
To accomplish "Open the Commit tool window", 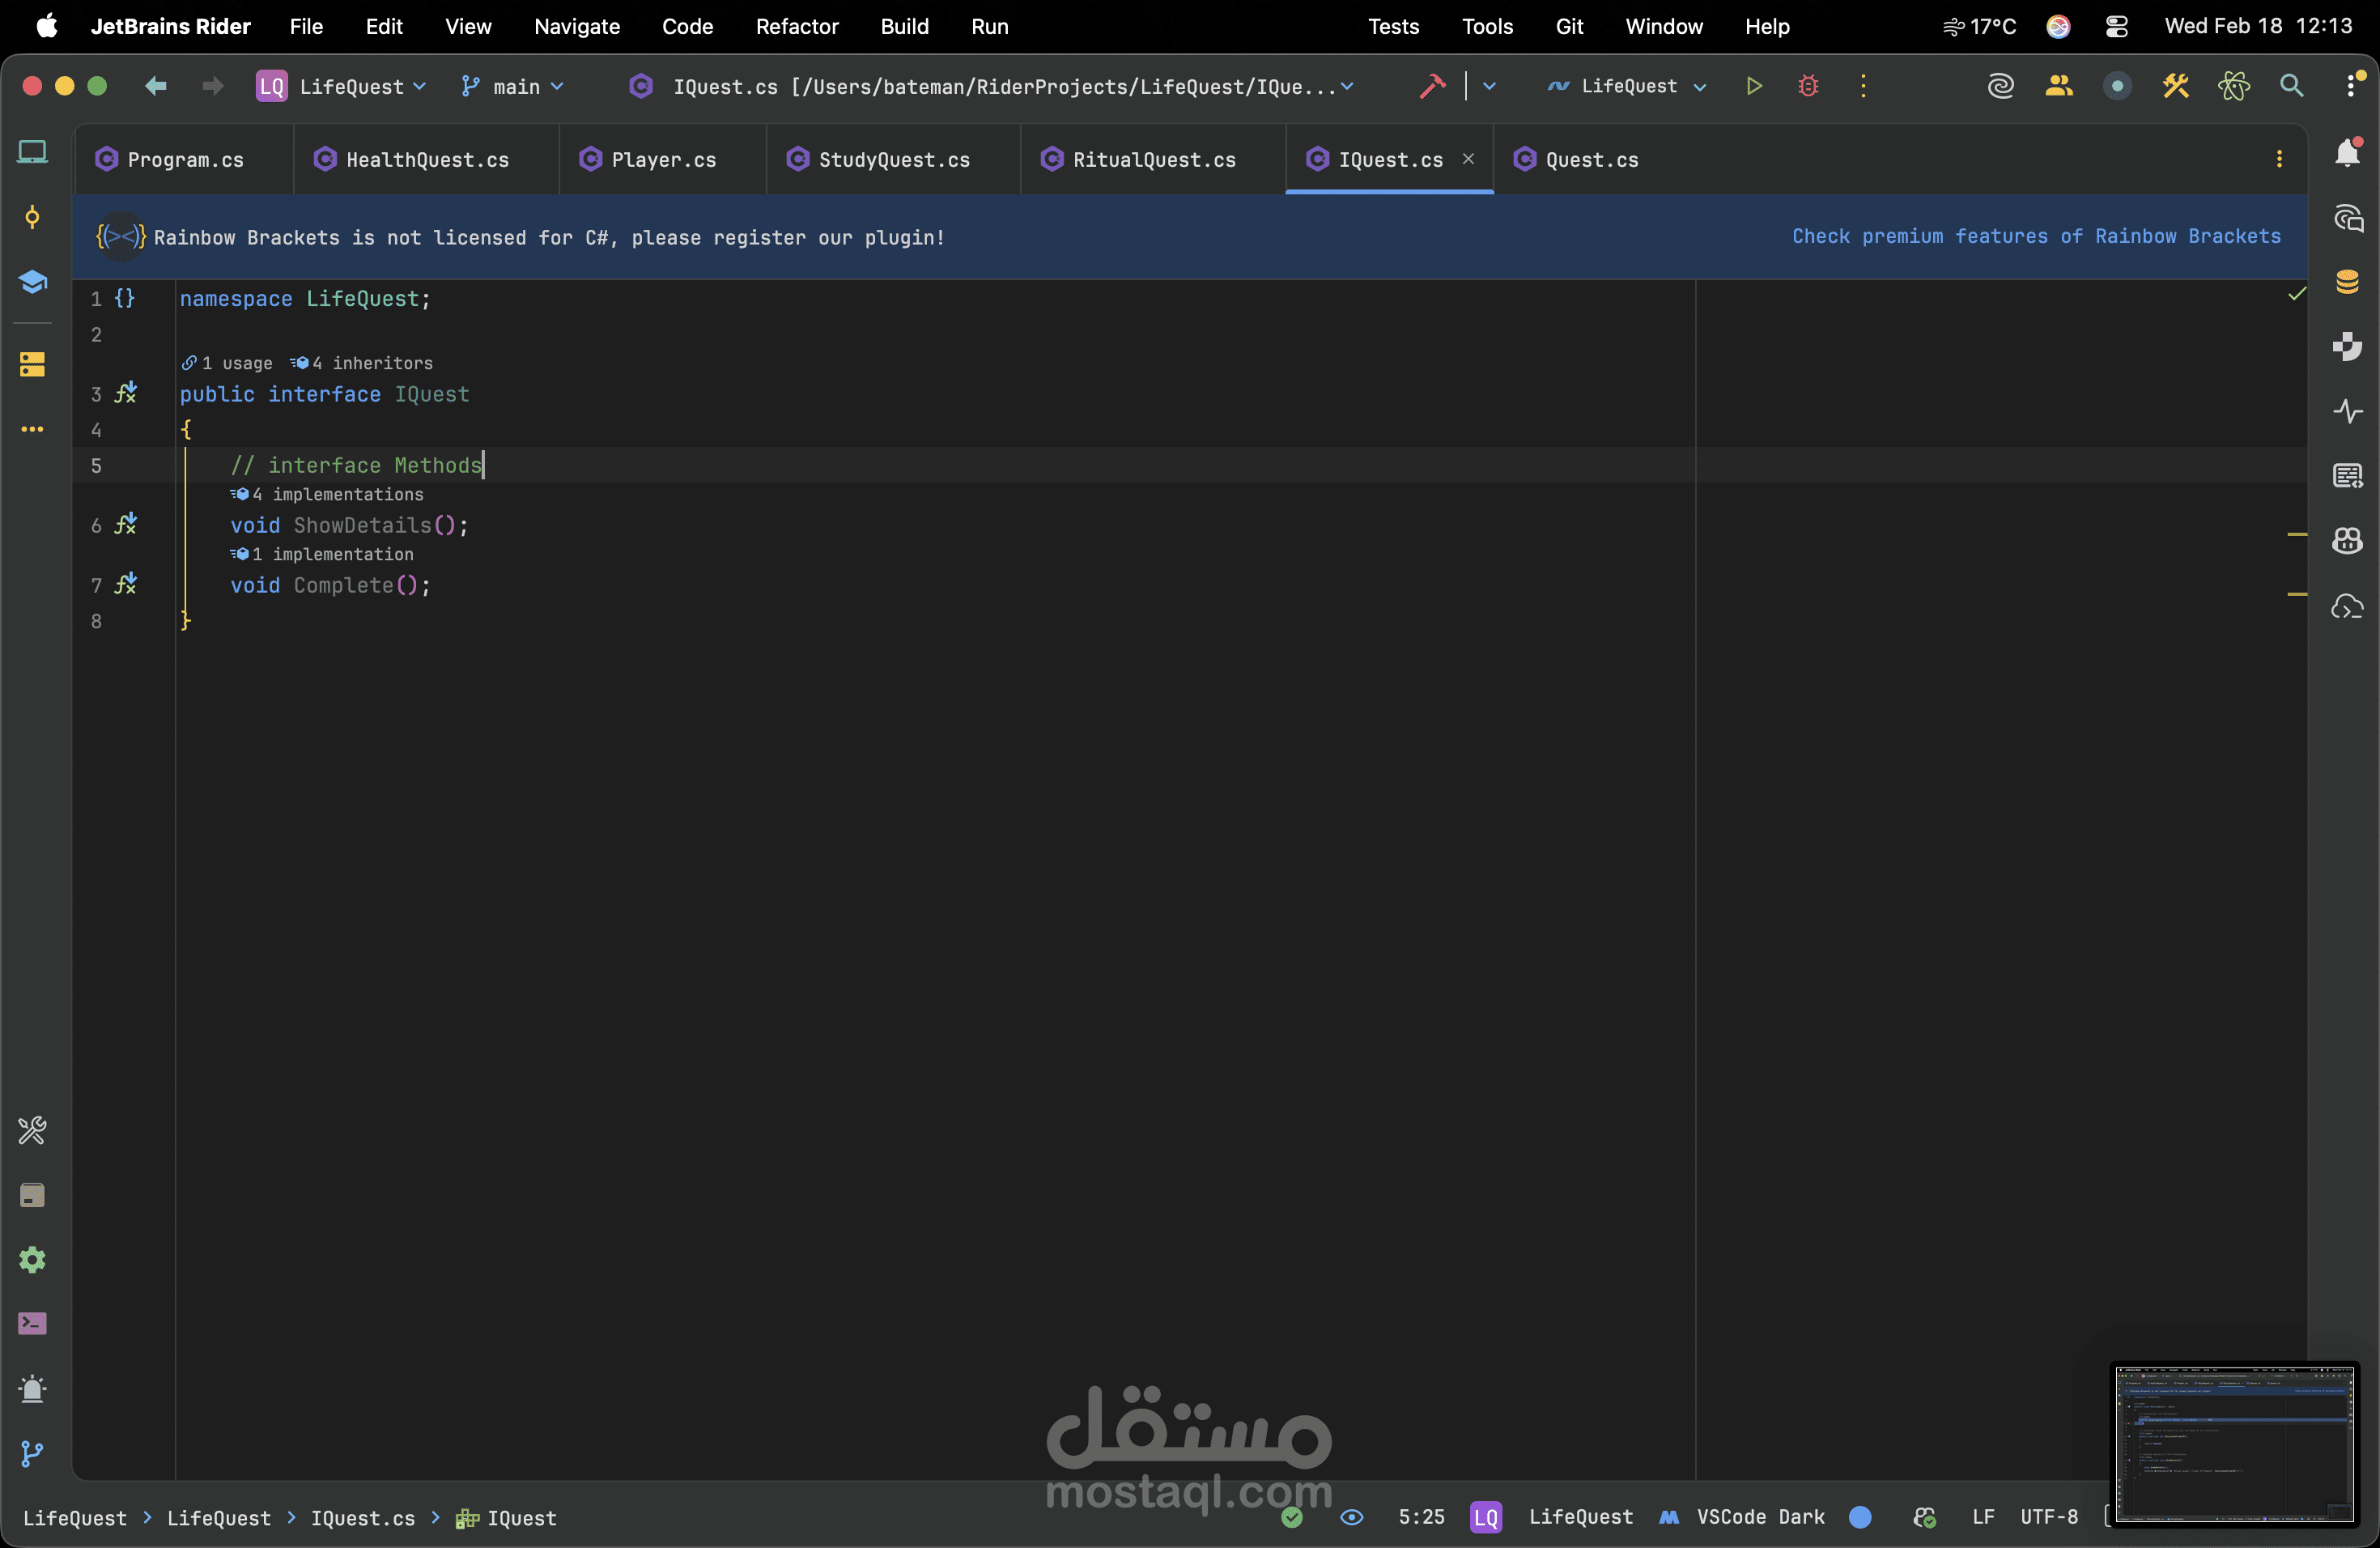I will click(32, 217).
